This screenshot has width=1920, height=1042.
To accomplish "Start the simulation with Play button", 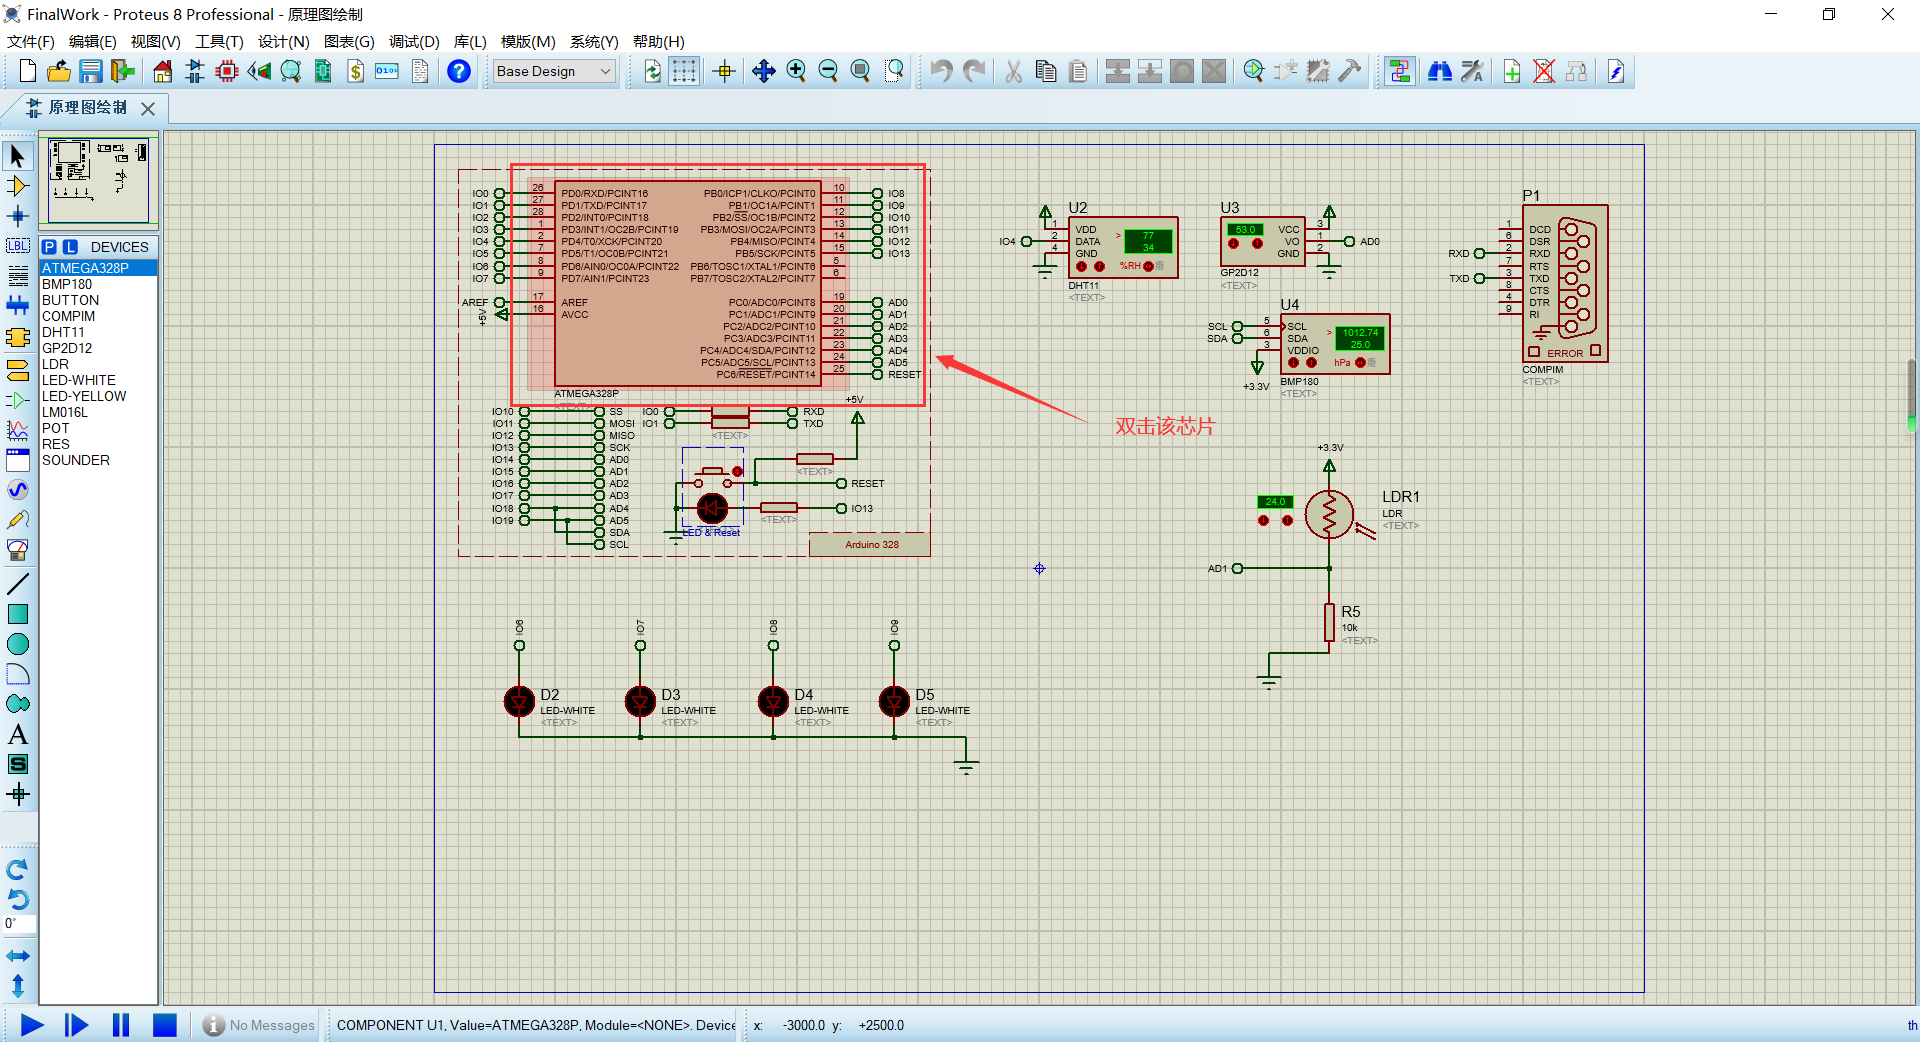I will (x=32, y=1025).
